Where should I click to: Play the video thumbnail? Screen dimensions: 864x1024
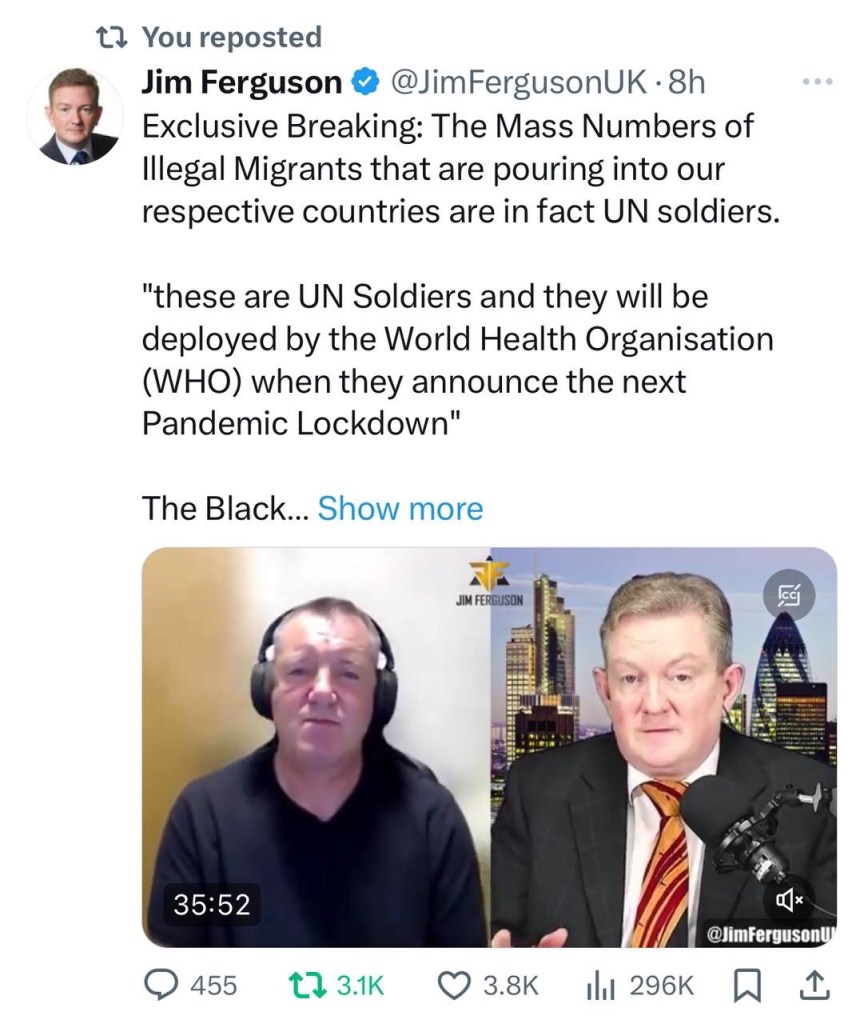click(x=489, y=747)
